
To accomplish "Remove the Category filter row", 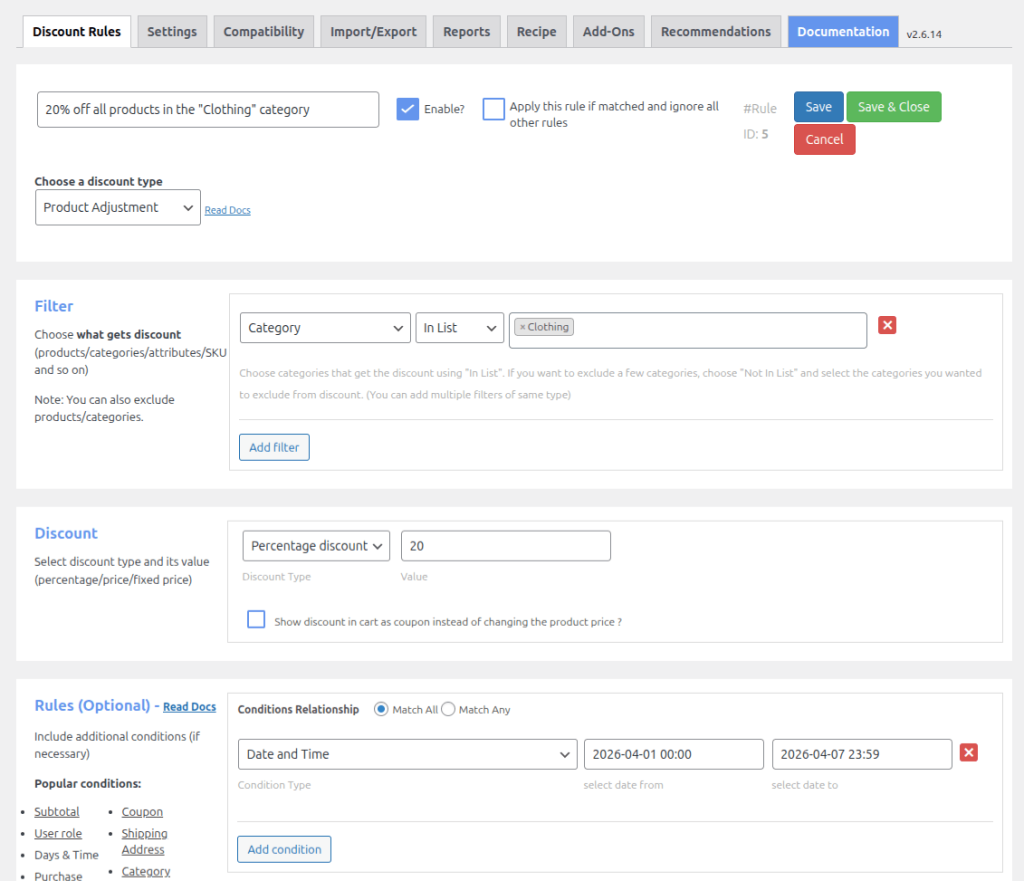I will (887, 324).
